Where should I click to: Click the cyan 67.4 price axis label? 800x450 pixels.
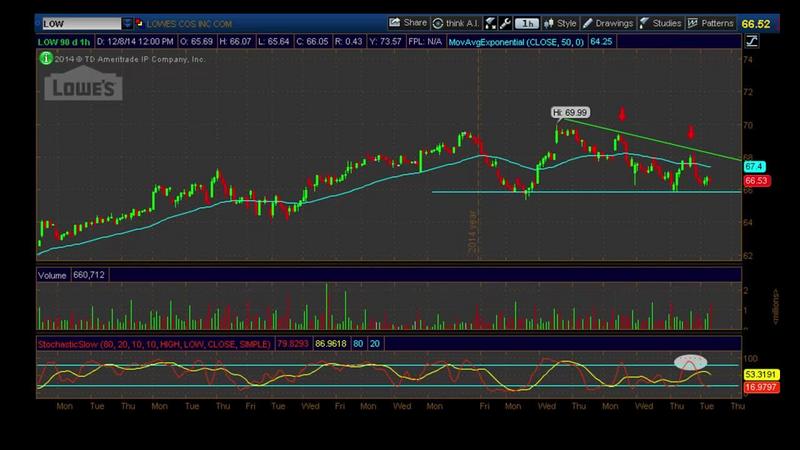pyautogui.click(x=754, y=167)
